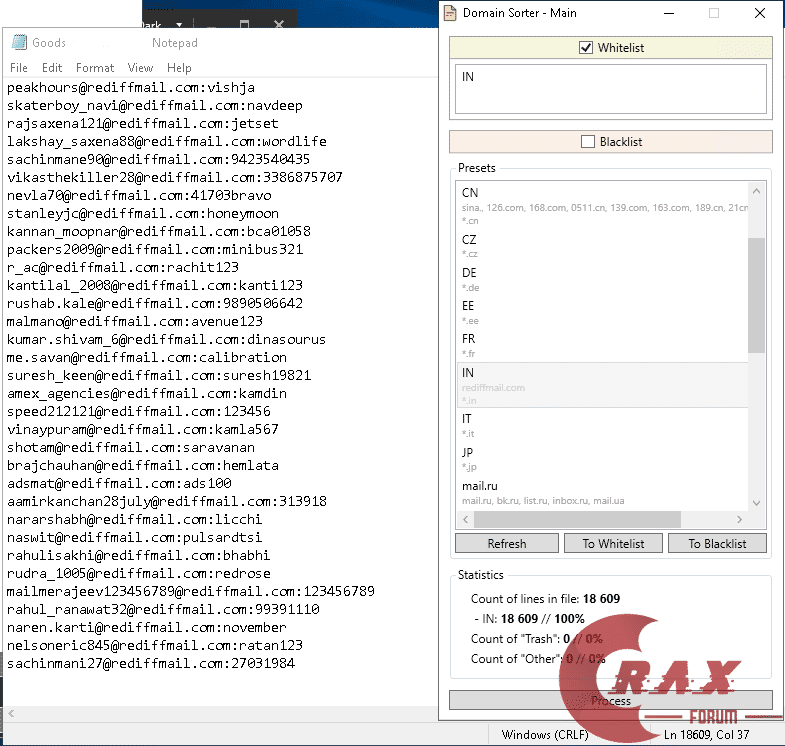Open the File menu in Notepad
The image size is (785, 746).
pyautogui.click(x=19, y=68)
